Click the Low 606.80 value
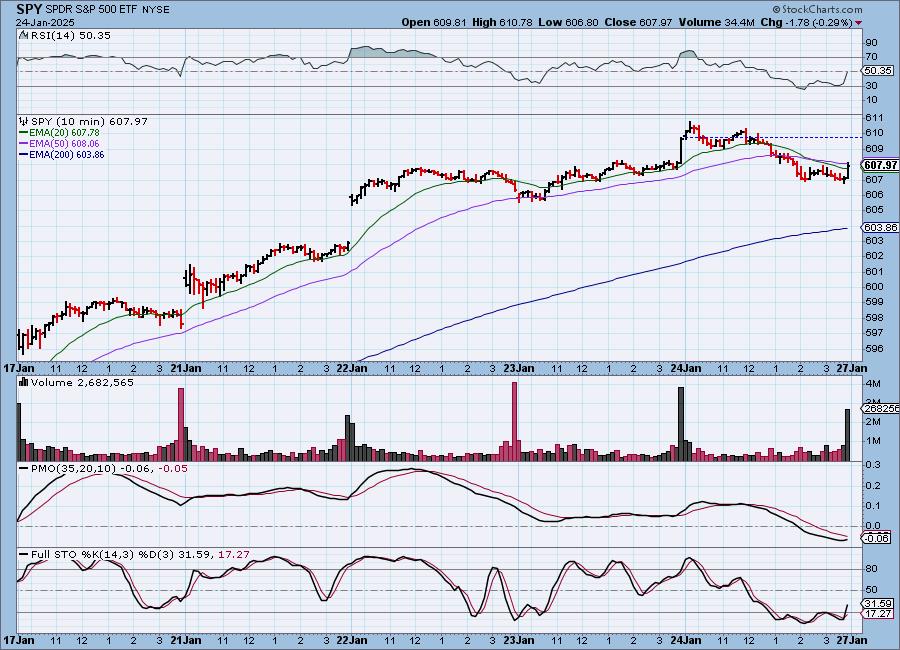The width and height of the screenshot is (900, 650). click(x=568, y=22)
